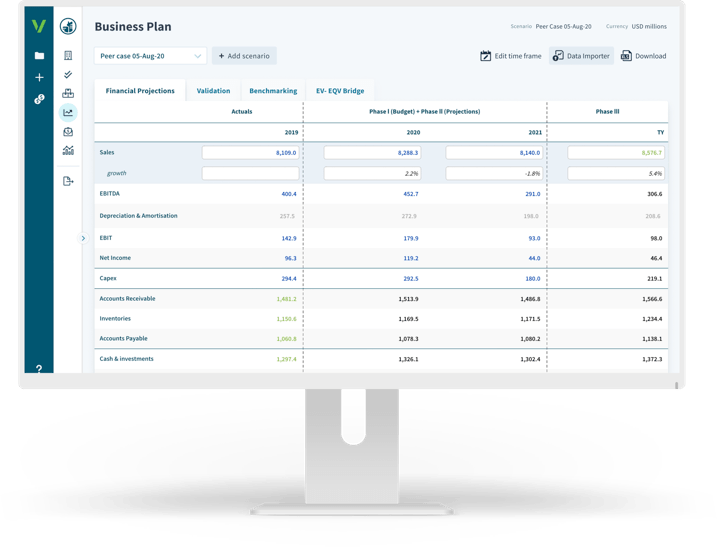Screen dimensions: 717x547
Task: Click Edit time frame
Action: click(x=511, y=56)
